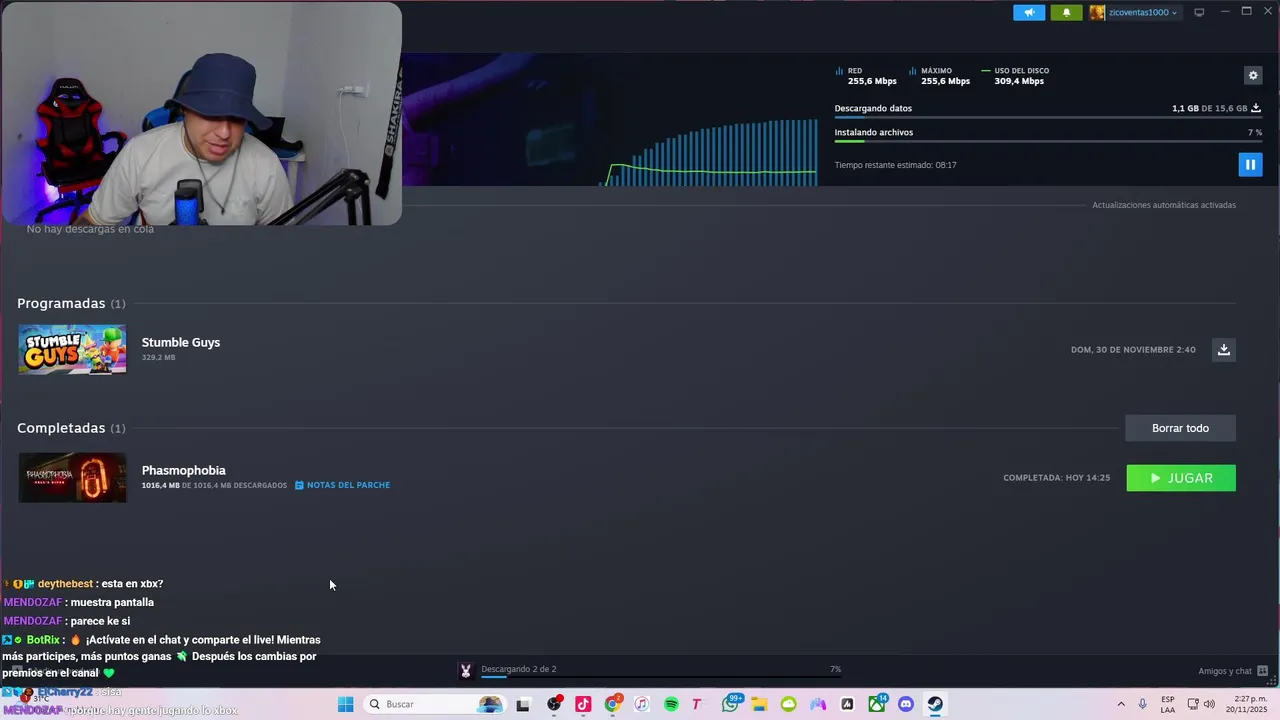The width and height of the screenshot is (1280, 720).
Task: Click Borrar todo button
Action: (1180, 428)
